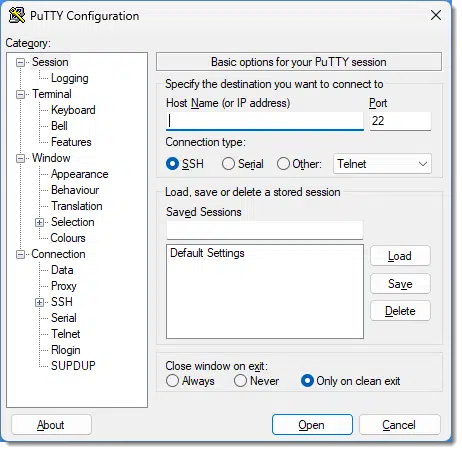The width and height of the screenshot is (462, 452).
Task: Open Features settings panel
Action: click(x=71, y=142)
